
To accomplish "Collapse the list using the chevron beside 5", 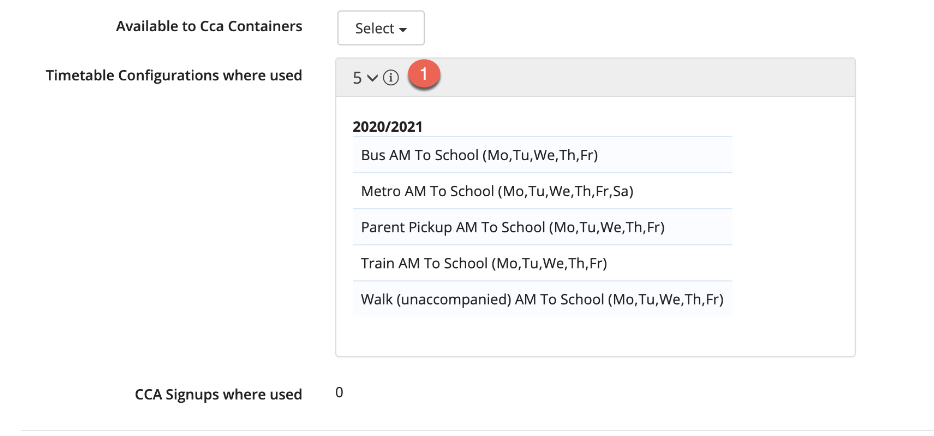I will pos(373,77).
